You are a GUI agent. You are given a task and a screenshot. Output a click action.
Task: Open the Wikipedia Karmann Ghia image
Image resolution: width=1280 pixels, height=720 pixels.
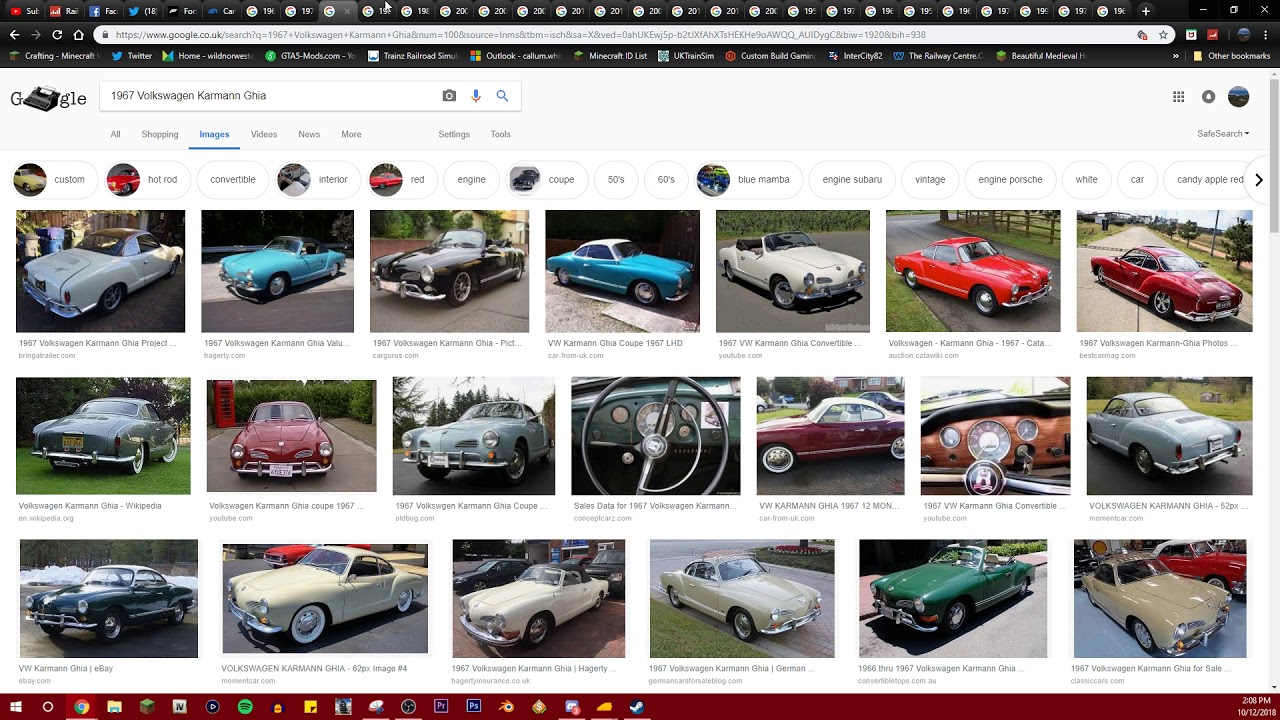click(103, 436)
